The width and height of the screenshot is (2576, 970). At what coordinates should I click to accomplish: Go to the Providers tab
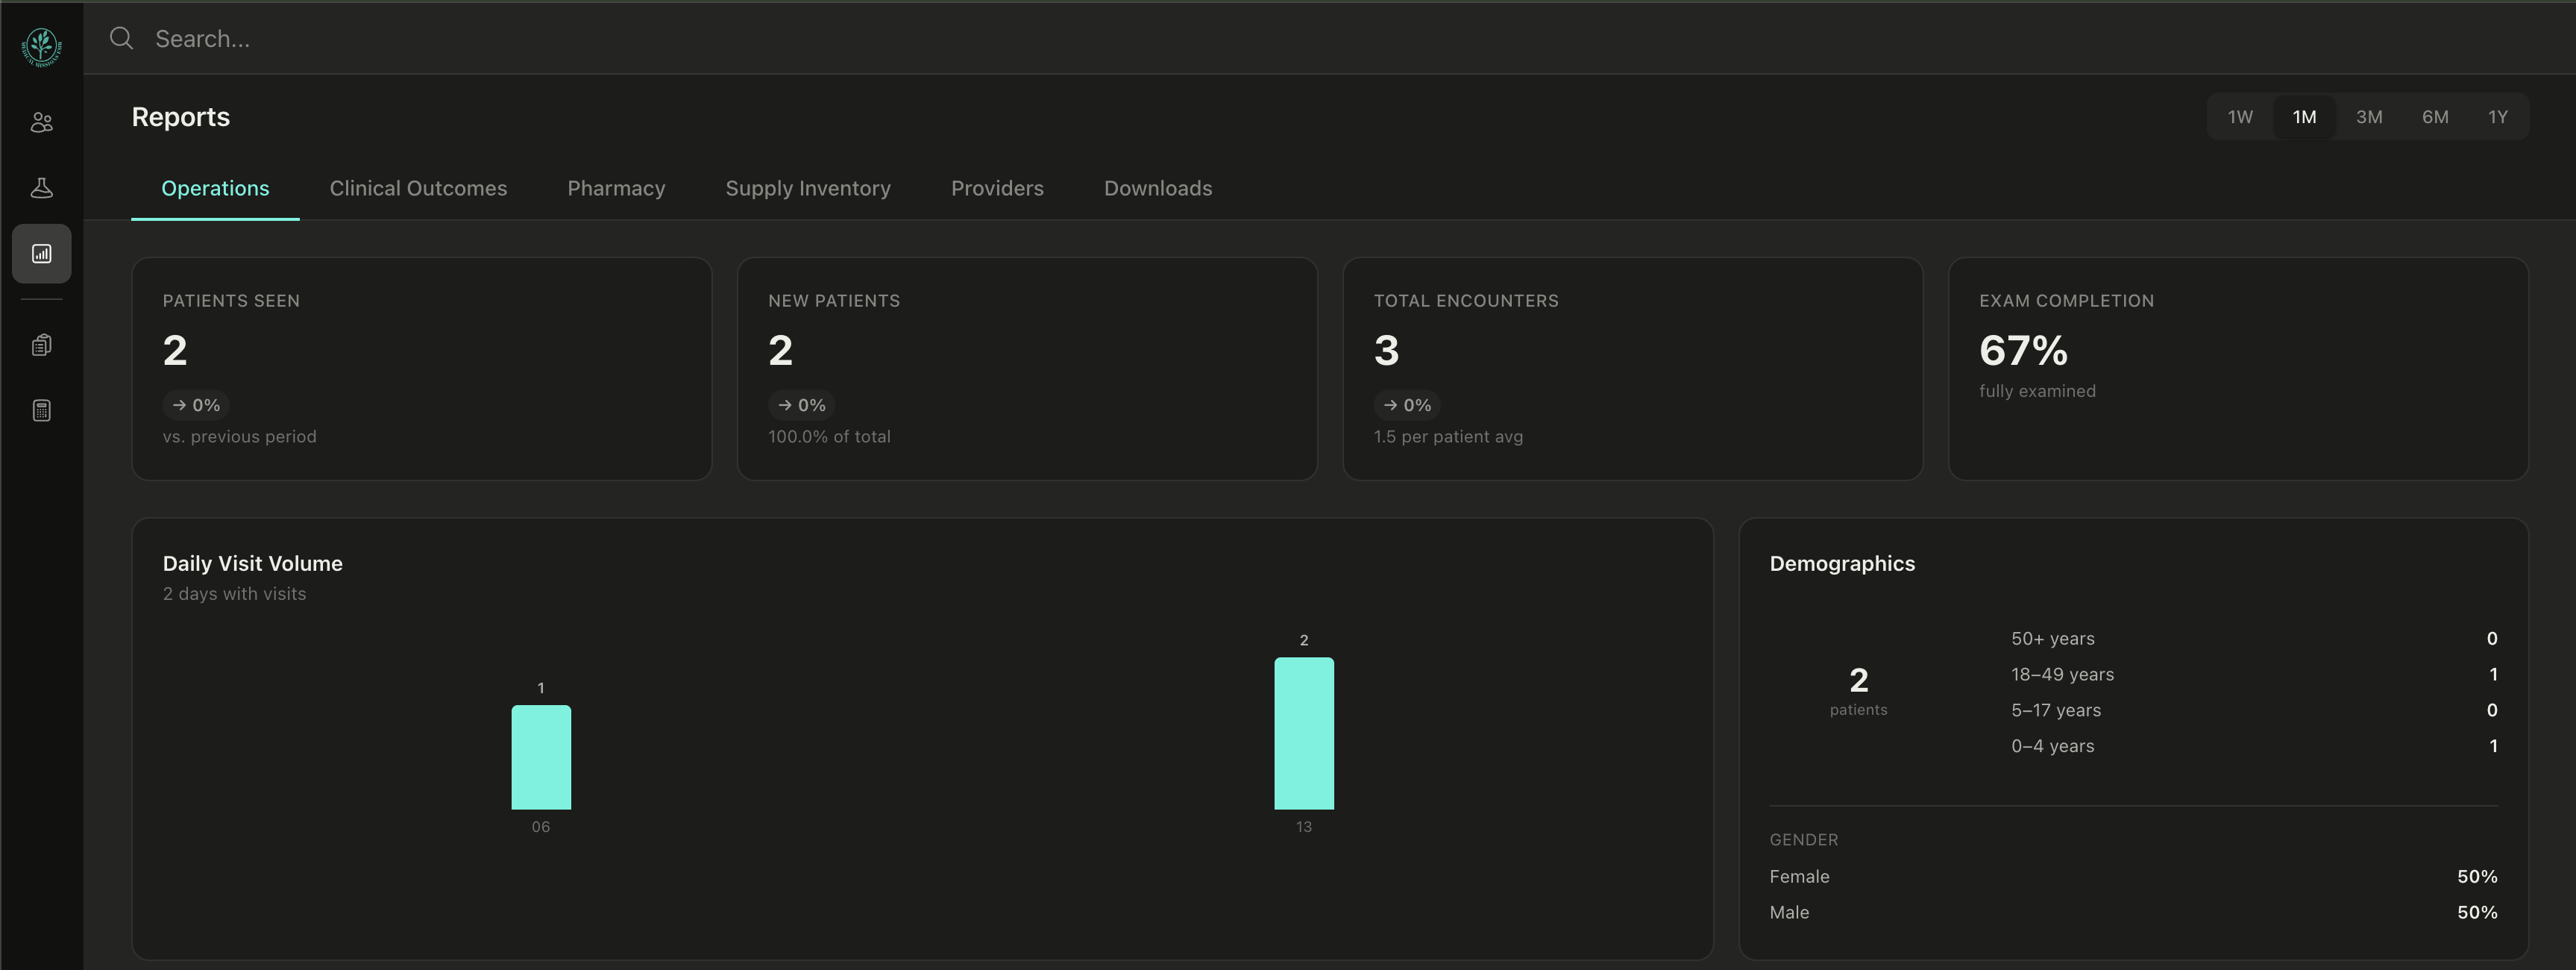tap(997, 188)
